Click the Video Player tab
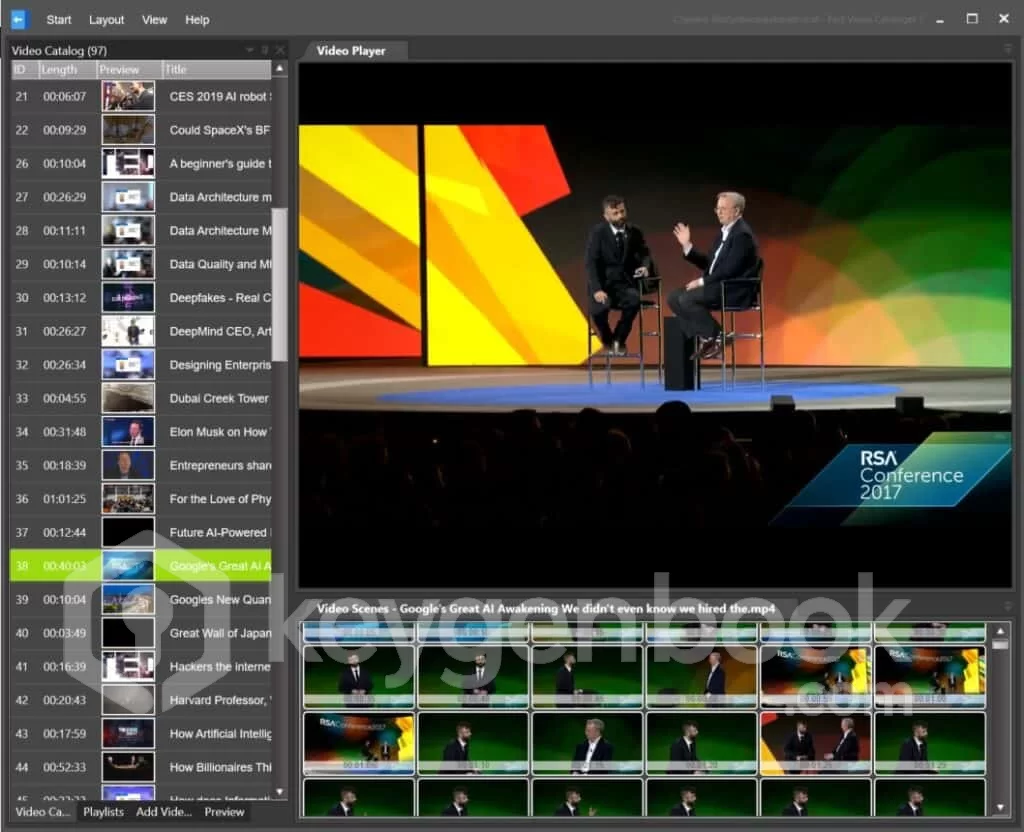This screenshot has width=1024, height=832. pos(351,50)
